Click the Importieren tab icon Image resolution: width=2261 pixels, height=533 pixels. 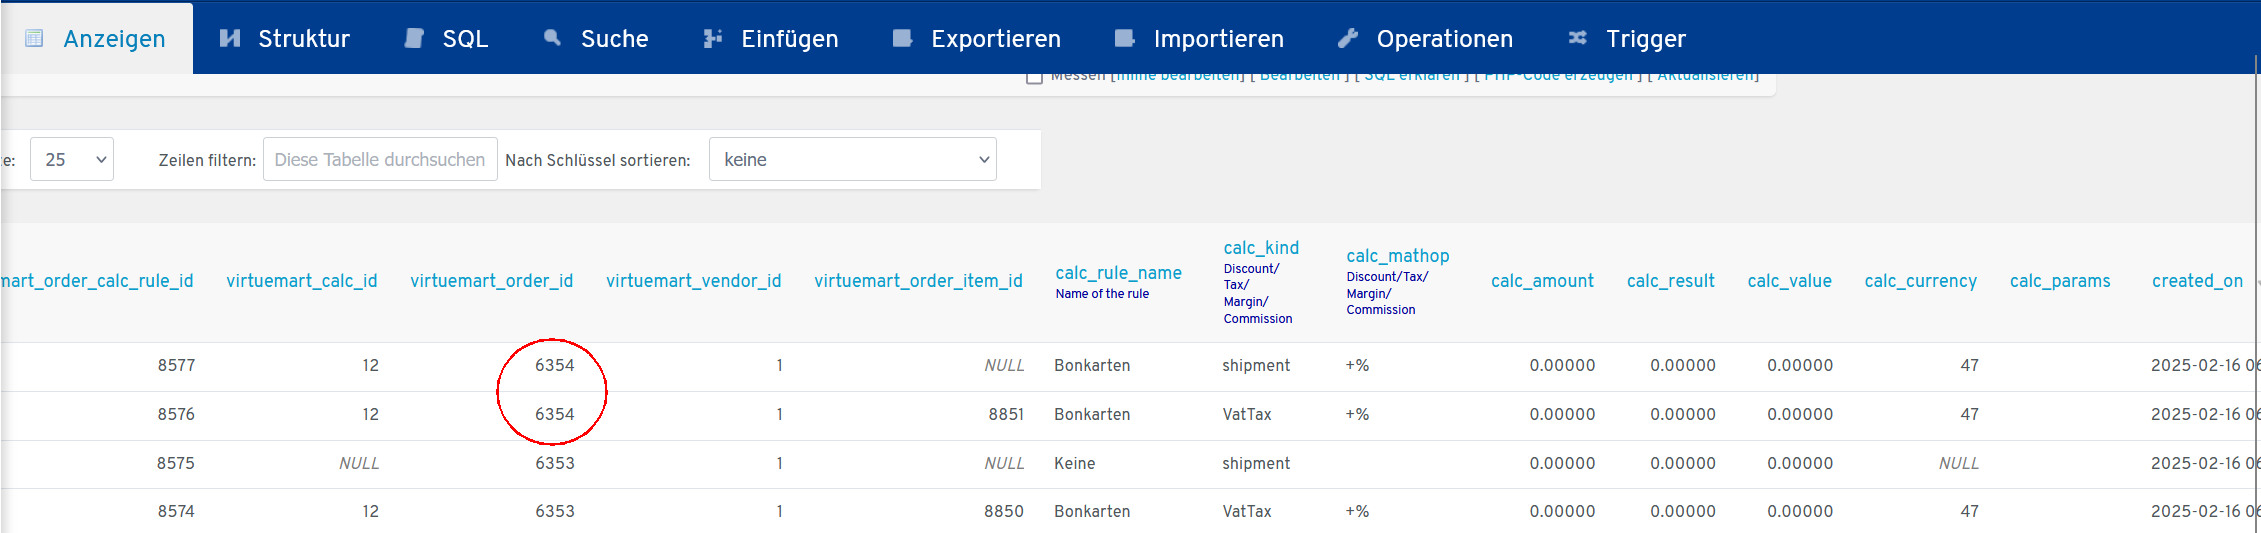pos(1124,38)
